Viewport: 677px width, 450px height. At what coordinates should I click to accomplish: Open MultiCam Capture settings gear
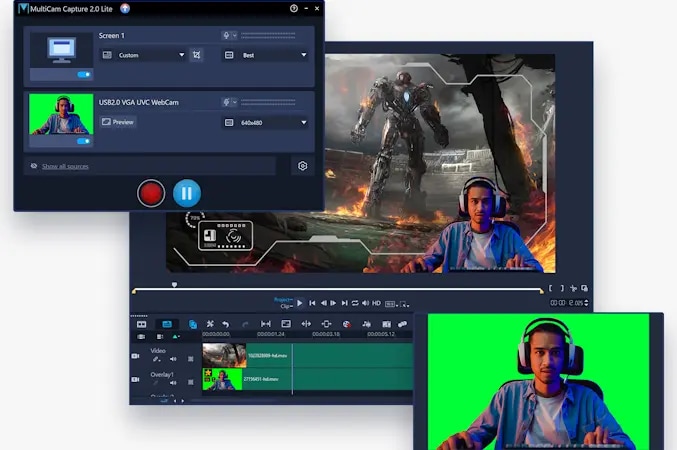click(302, 166)
